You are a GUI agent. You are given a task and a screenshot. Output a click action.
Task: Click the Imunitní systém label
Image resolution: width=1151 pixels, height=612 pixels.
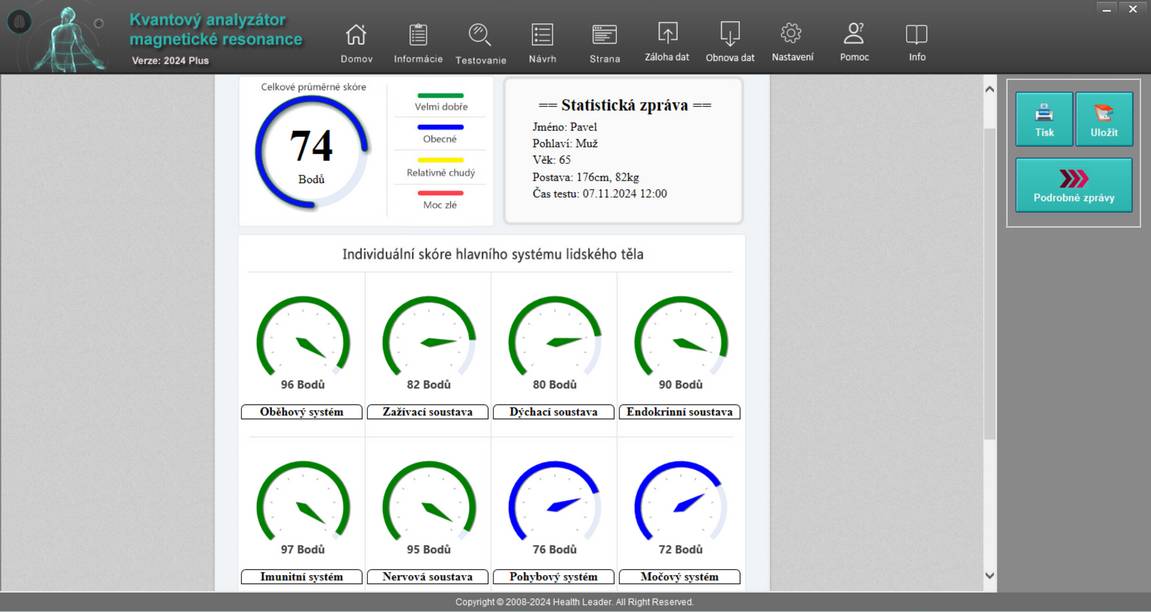pyautogui.click(x=302, y=577)
